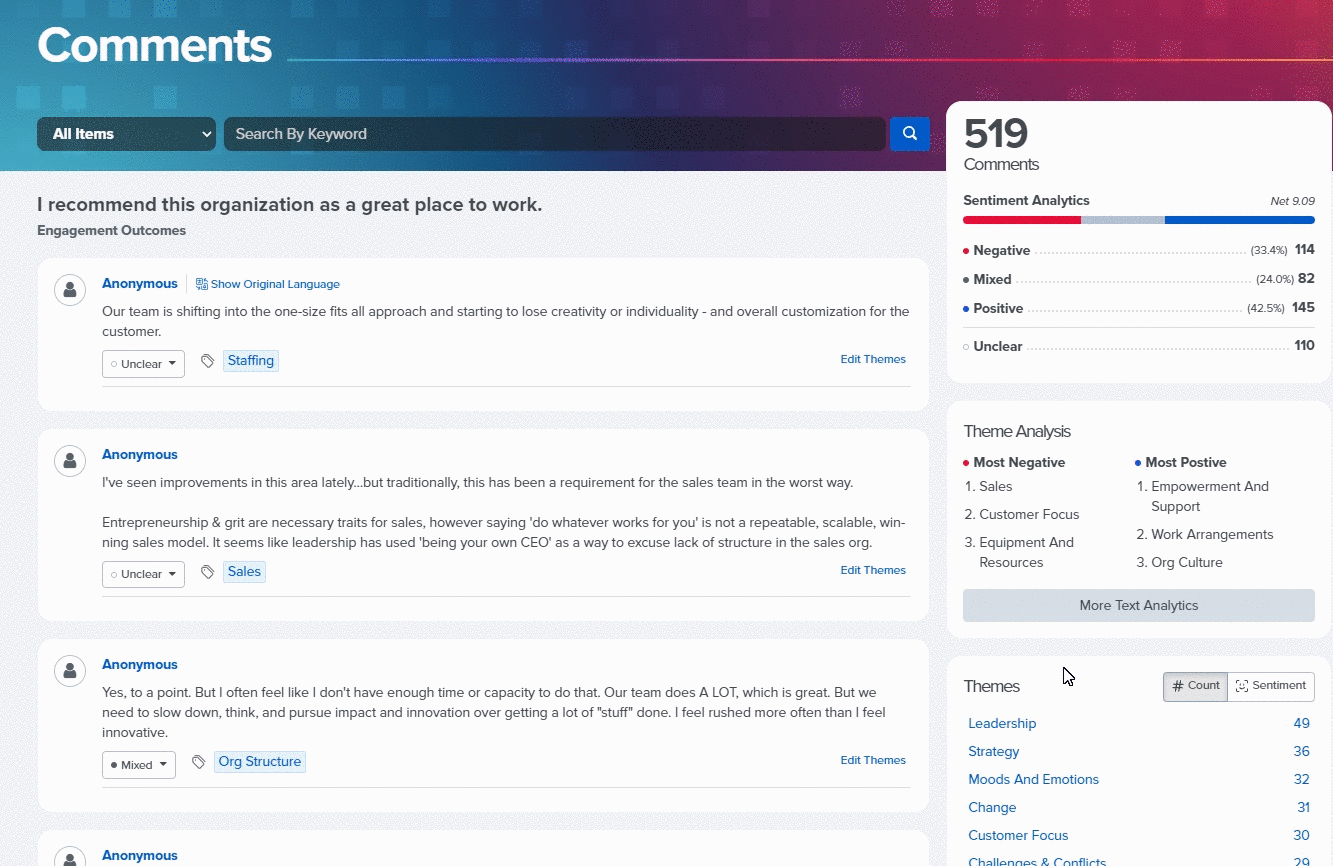Click the tag icon next to Staffing
Screen dimensions: 1333x866
coord(207,361)
